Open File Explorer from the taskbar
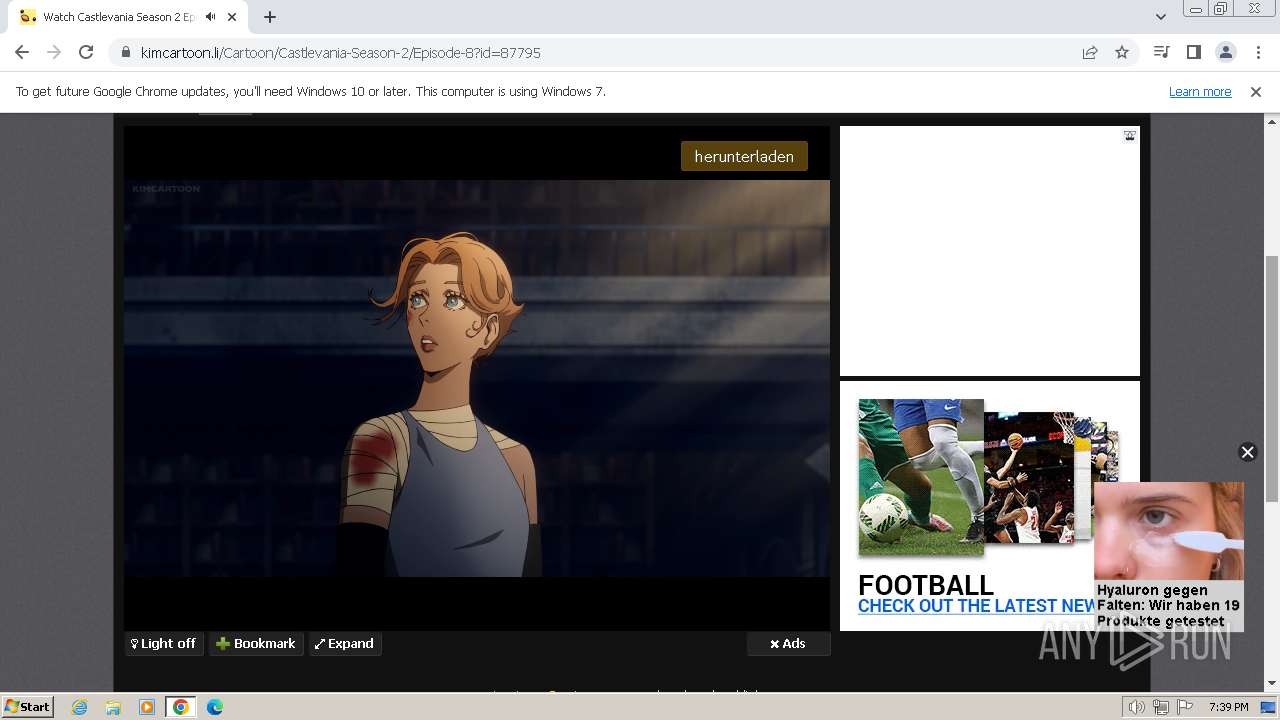The image size is (1280, 720). pos(113,707)
